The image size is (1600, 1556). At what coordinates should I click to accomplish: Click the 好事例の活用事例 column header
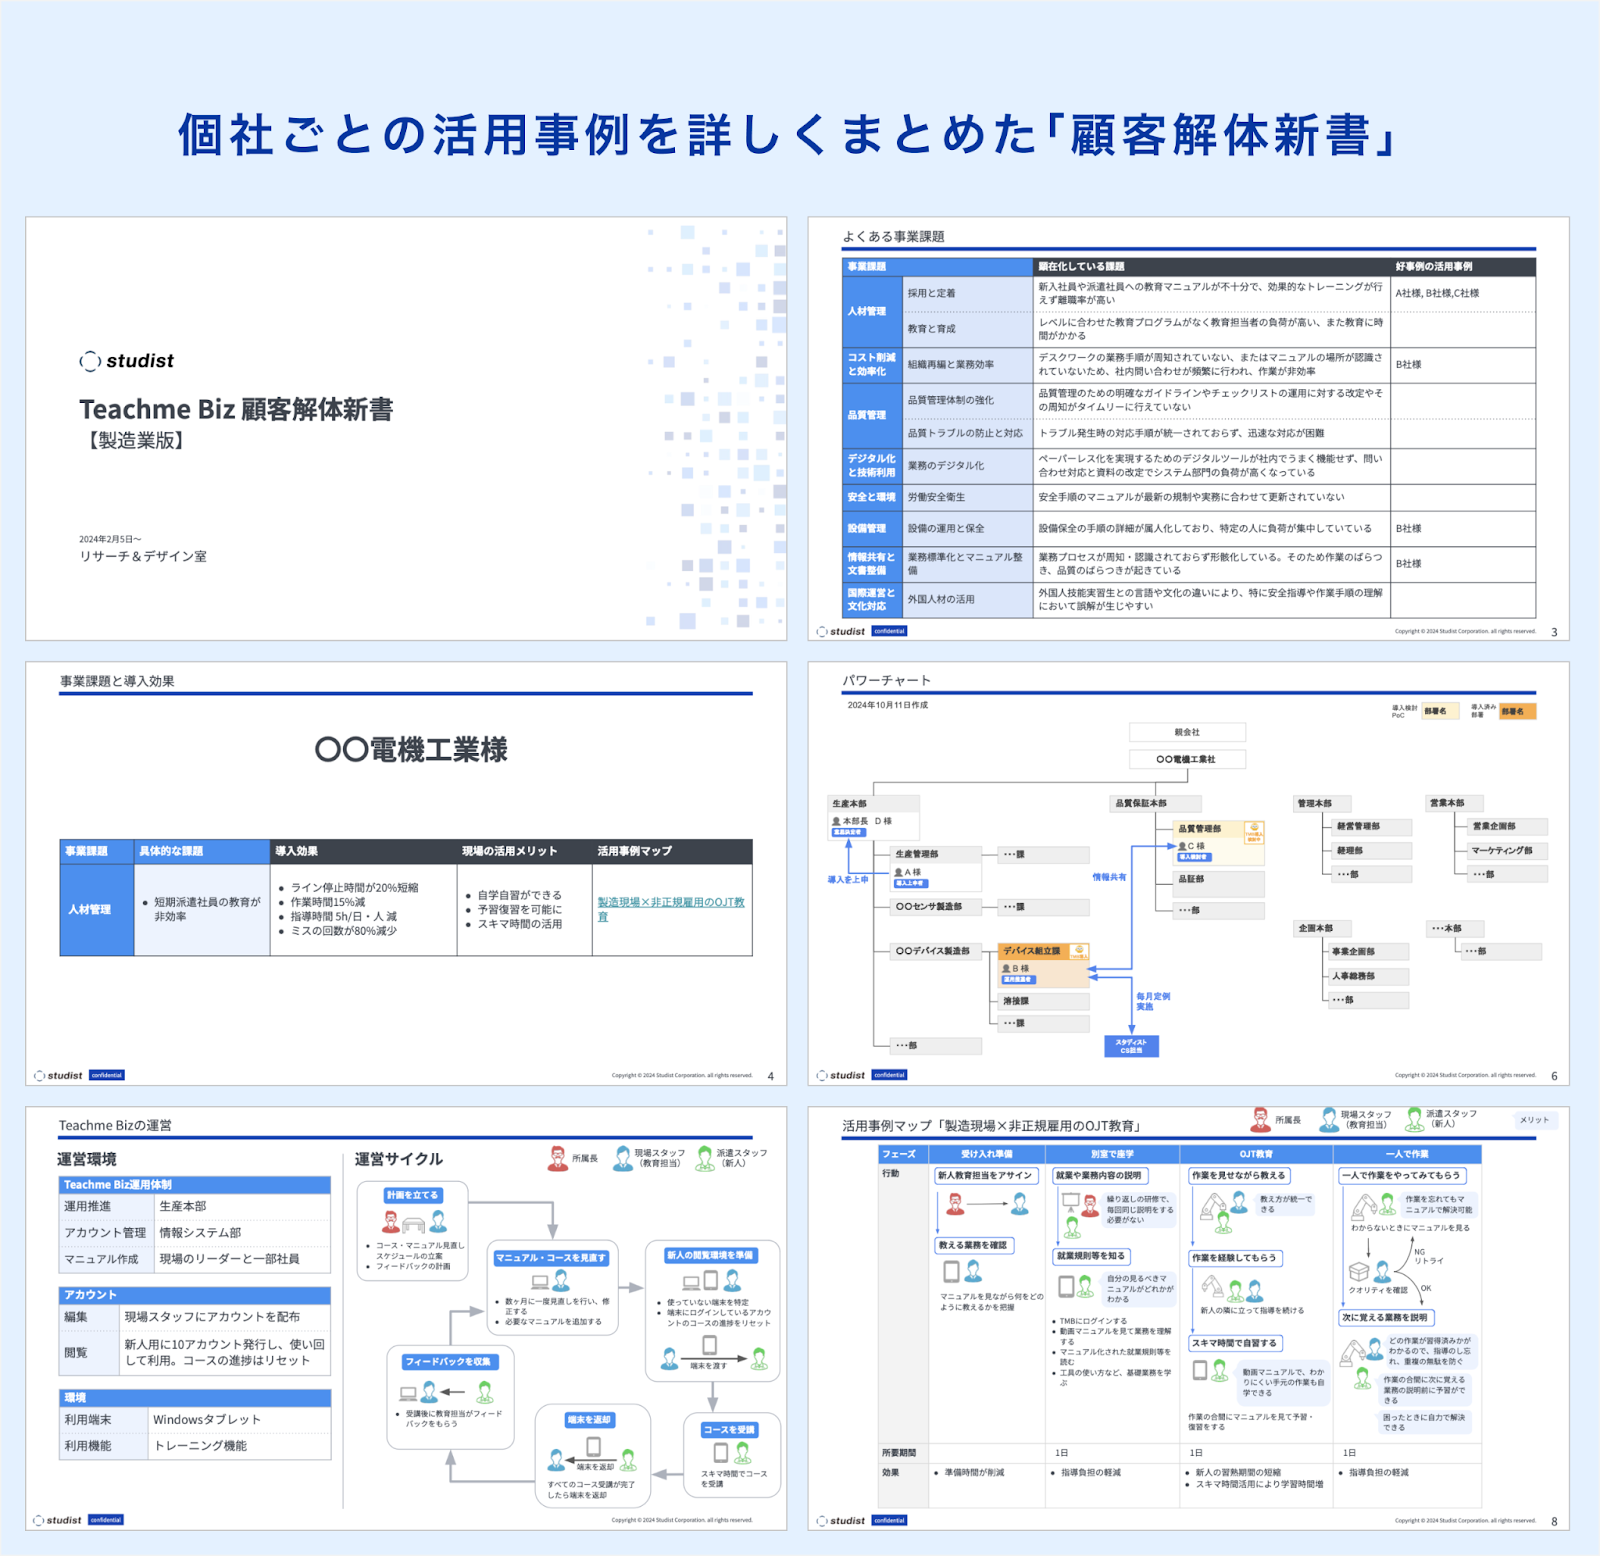click(x=1462, y=267)
